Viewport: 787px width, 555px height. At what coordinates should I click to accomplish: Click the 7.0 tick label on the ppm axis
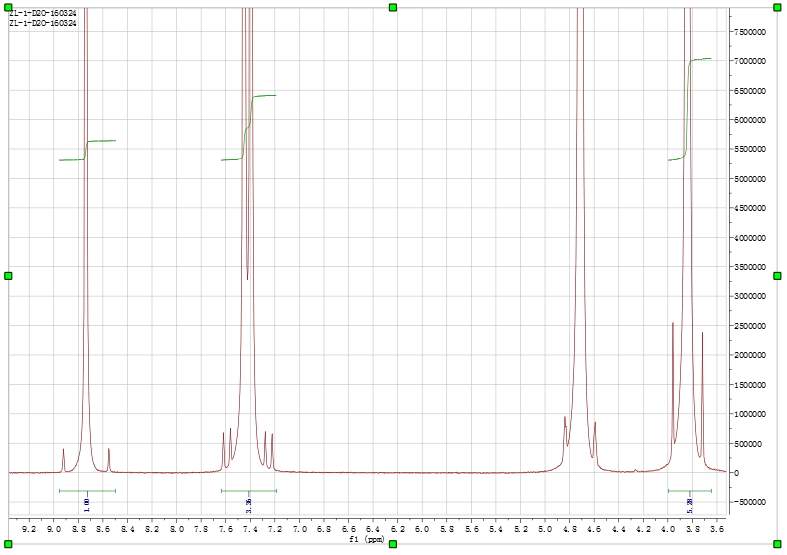[x=300, y=529]
